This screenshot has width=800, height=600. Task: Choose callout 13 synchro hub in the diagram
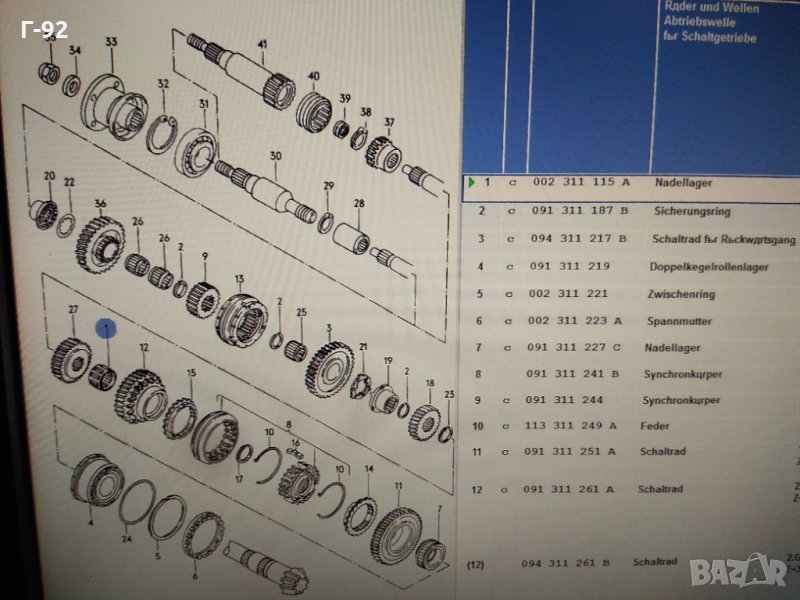pos(238,280)
